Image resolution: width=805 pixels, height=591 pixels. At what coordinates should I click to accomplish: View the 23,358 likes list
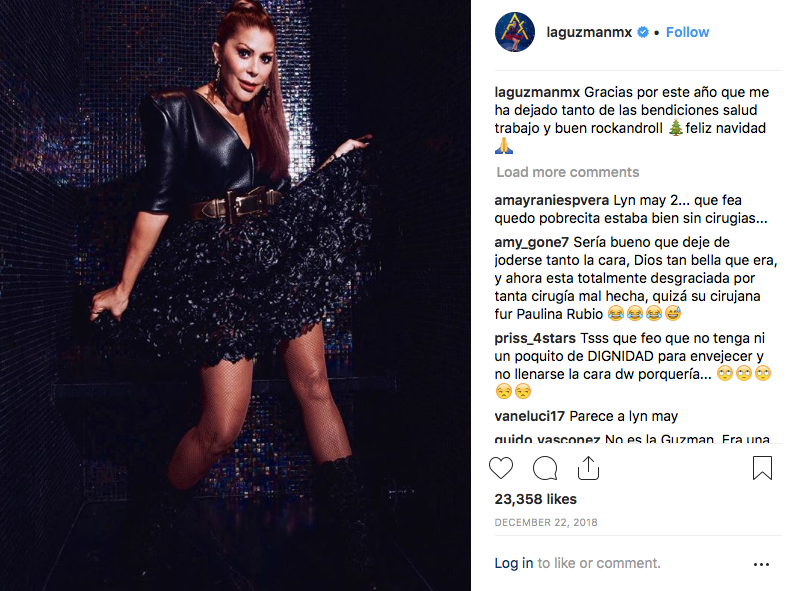(x=535, y=499)
